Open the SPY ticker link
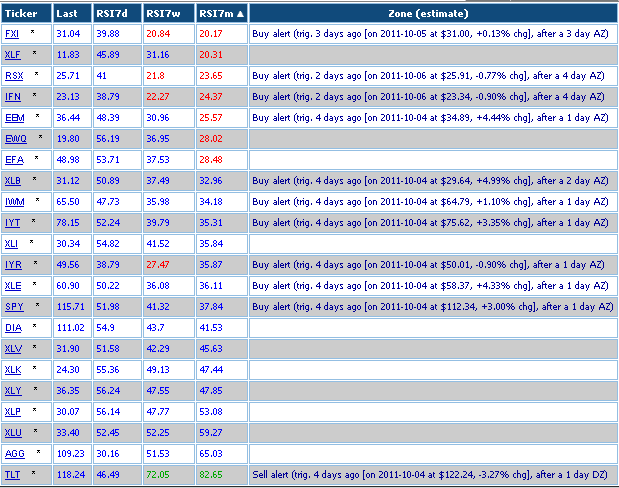Image resolution: width=619 pixels, height=488 pixels. click(14, 307)
